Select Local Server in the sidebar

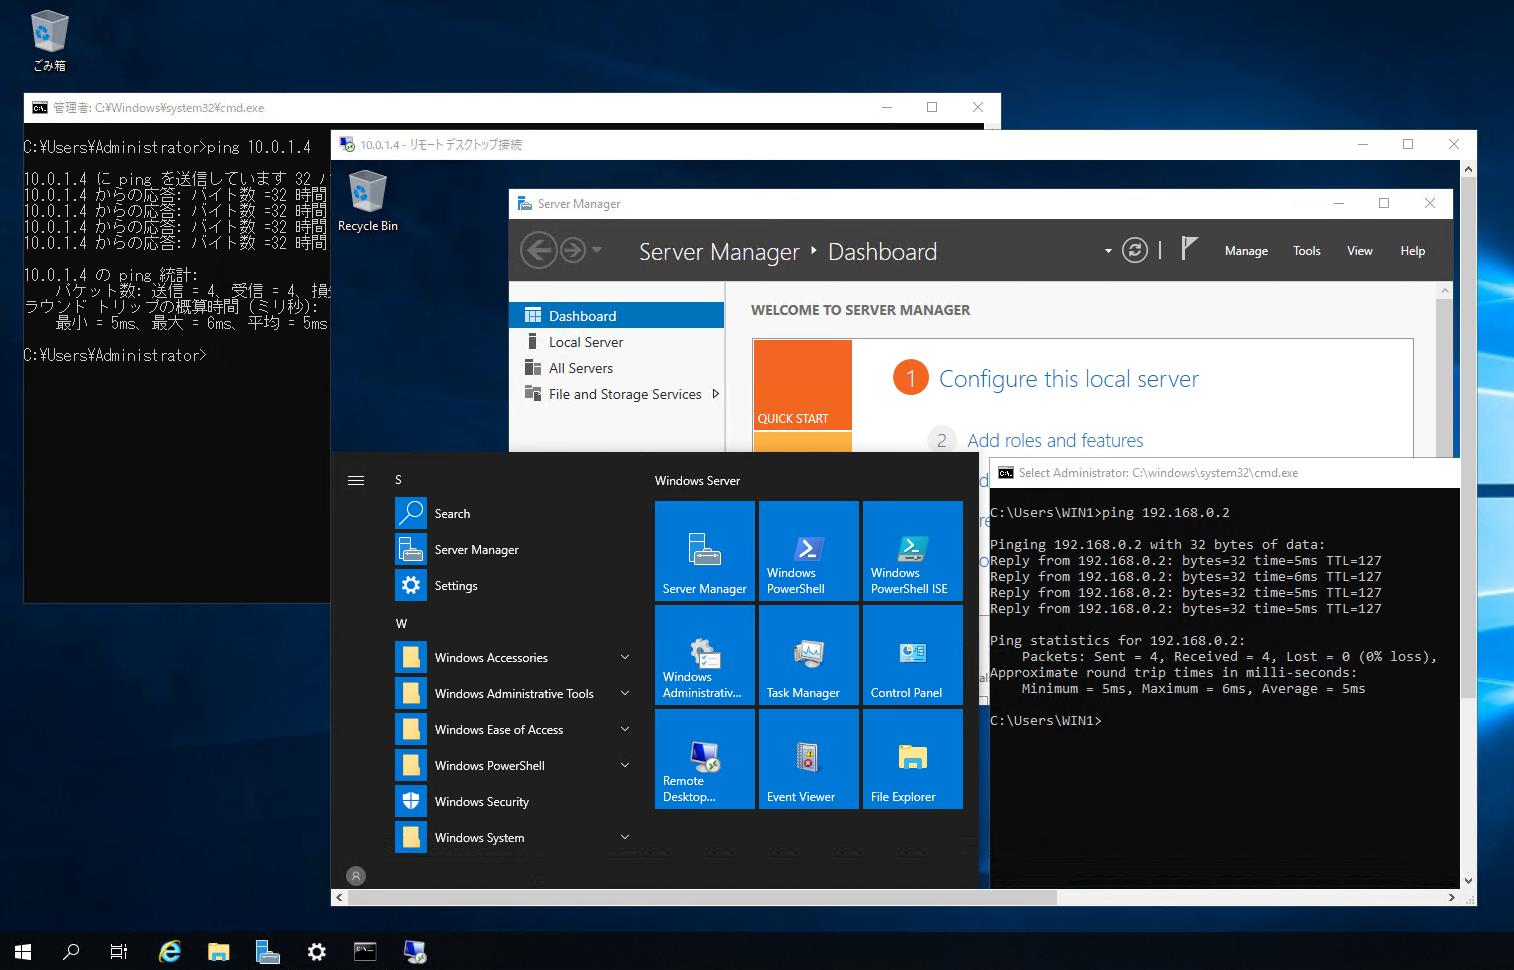(x=616, y=341)
